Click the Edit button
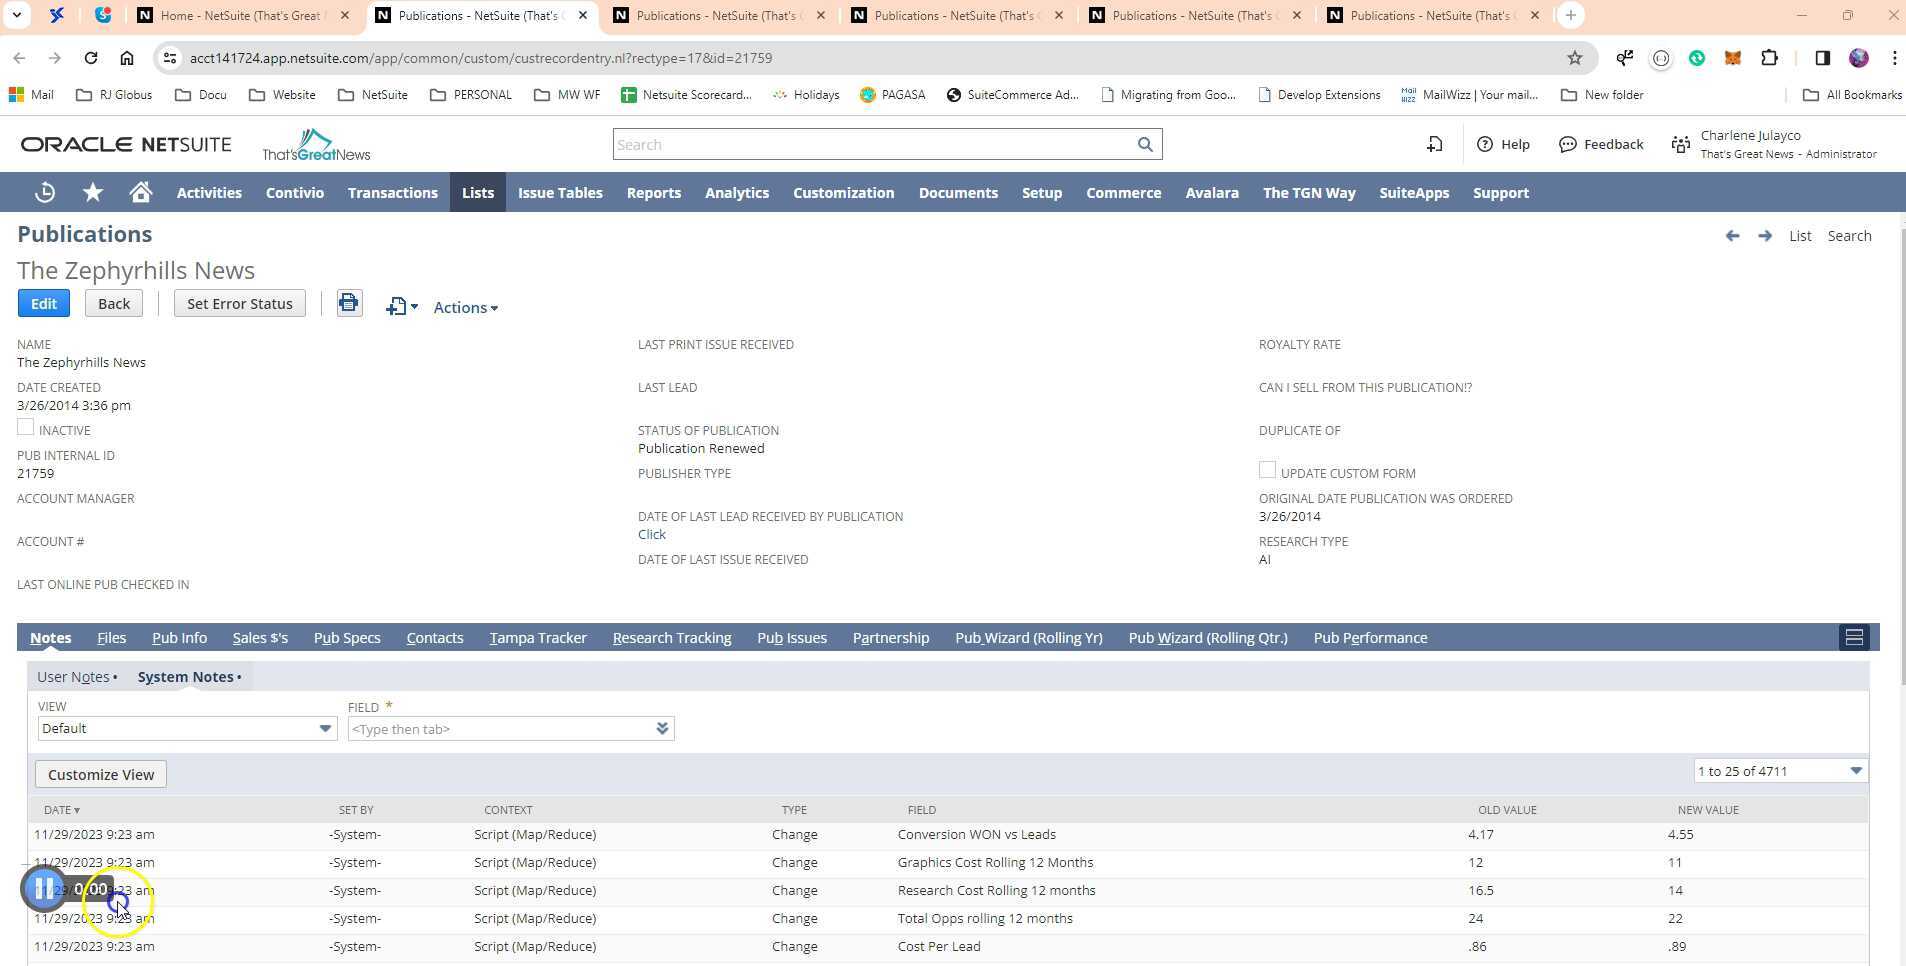1906x966 pixels. point(44,304)
